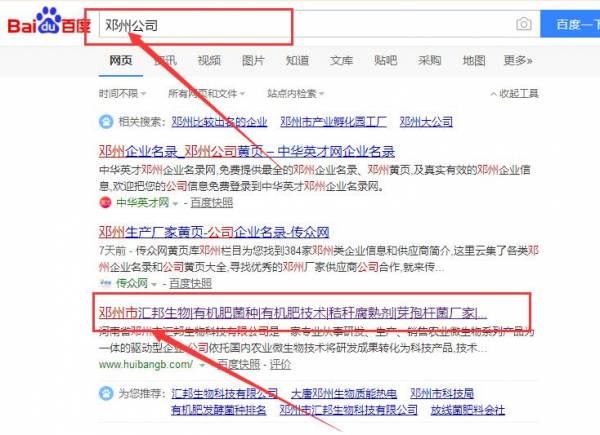Switch to the 视频 tab
Screen dimensions: 600x435
tap(209, 61)
